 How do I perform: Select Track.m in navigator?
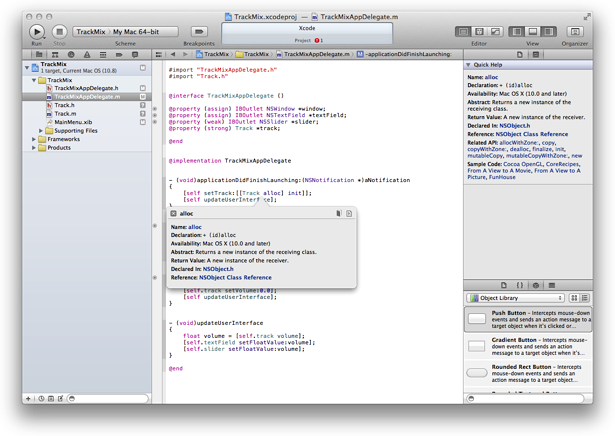click(x=86, y=114)
